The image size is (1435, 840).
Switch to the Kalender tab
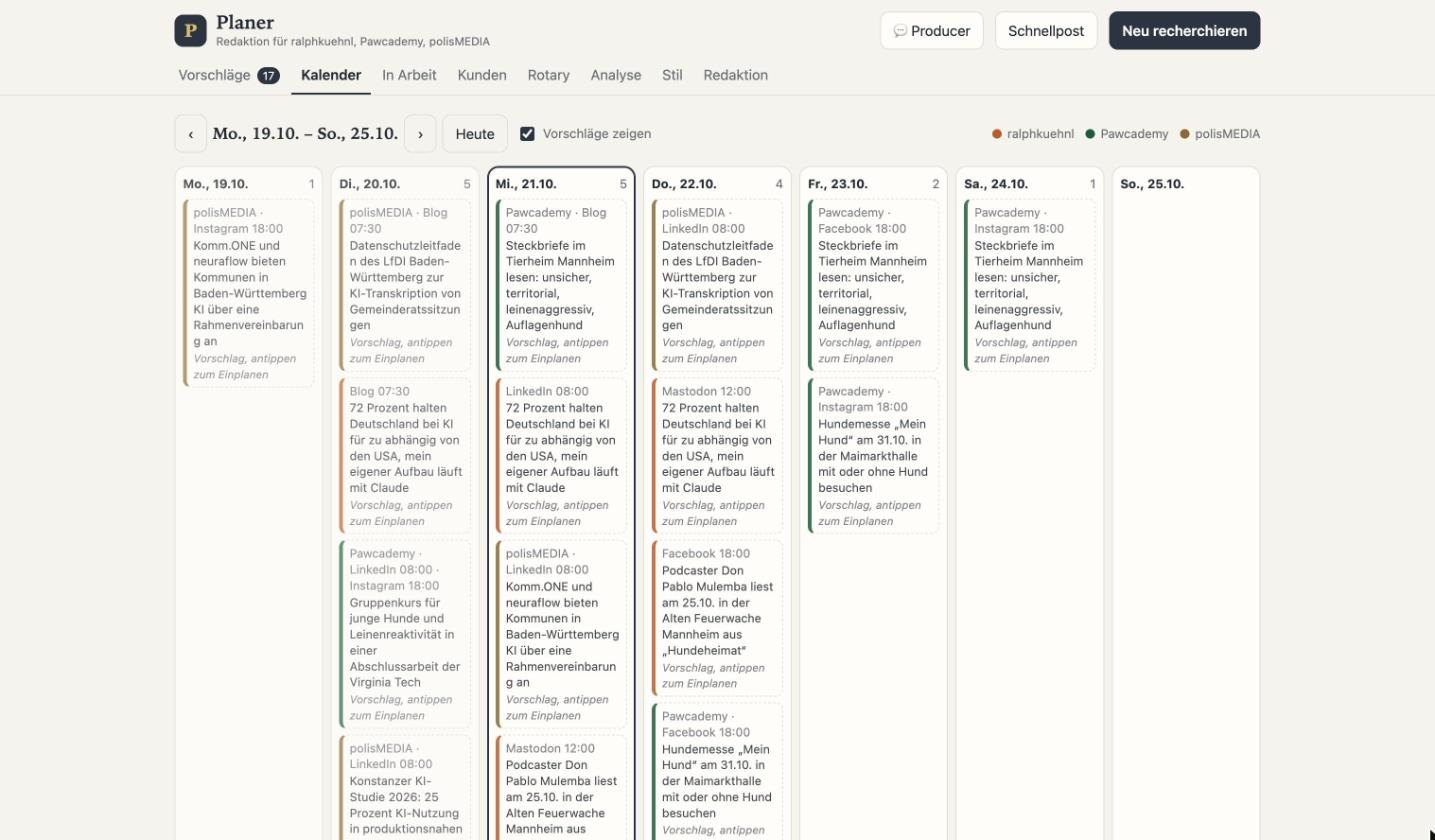point(331,75)
